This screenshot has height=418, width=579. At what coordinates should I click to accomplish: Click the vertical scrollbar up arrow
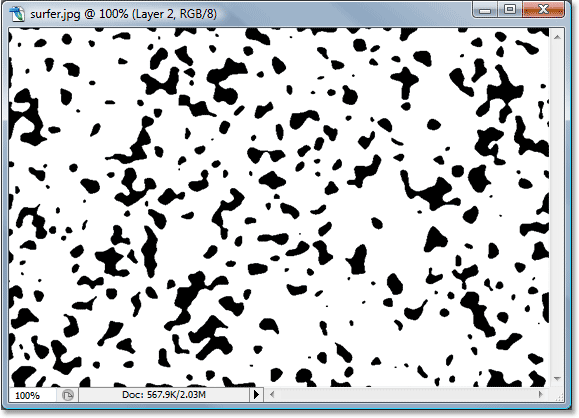(x=557, y=37)
